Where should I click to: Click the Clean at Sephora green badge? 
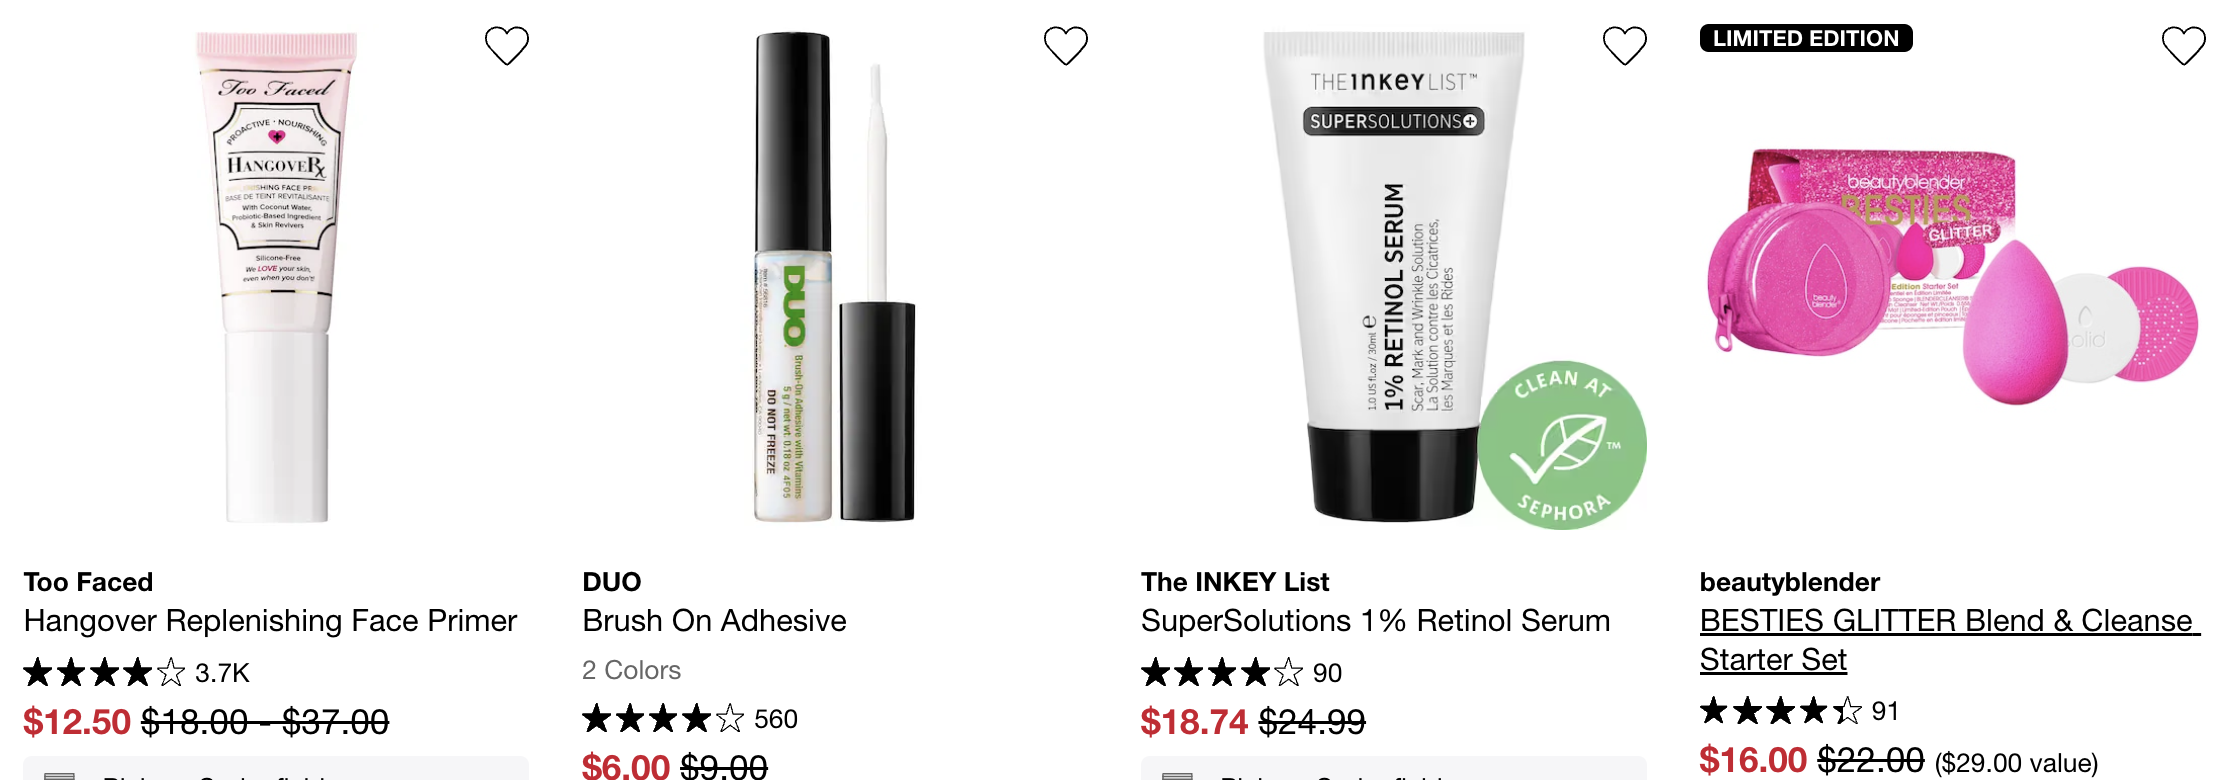click(1561, 445)
